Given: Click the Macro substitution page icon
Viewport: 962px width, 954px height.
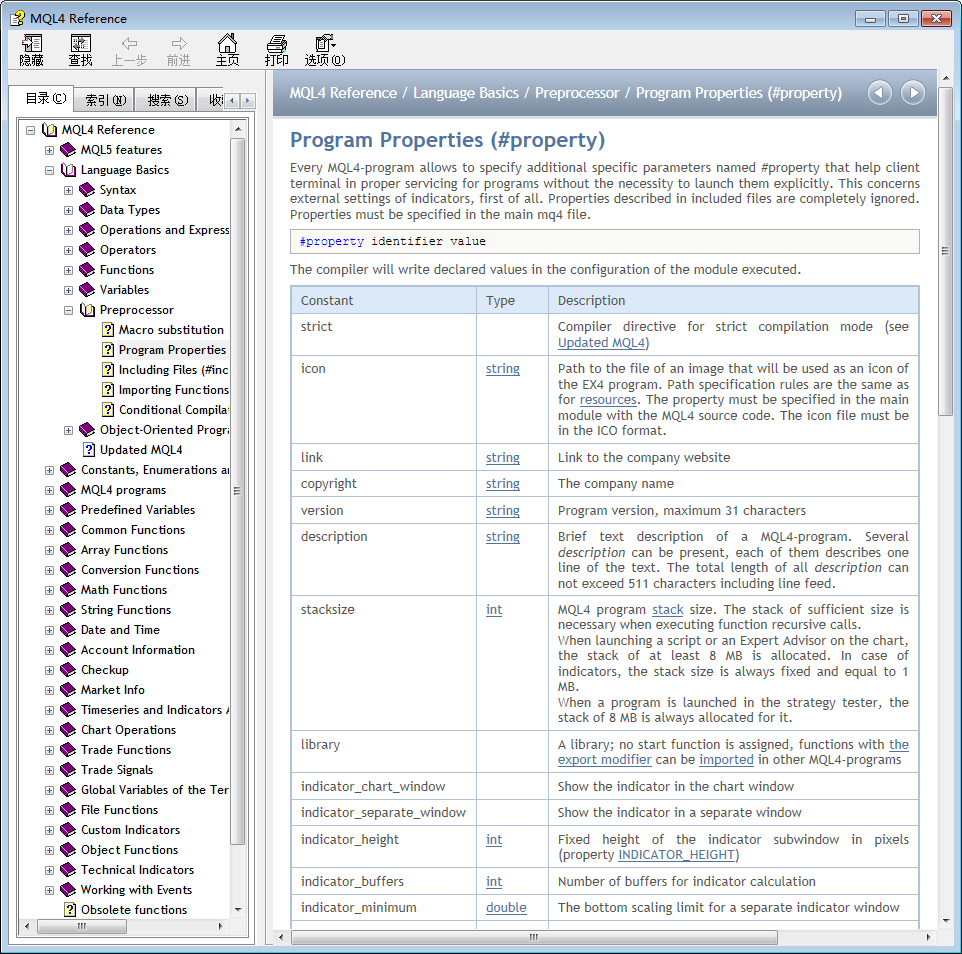Looking at the screenshot, I should click(108, 330).
